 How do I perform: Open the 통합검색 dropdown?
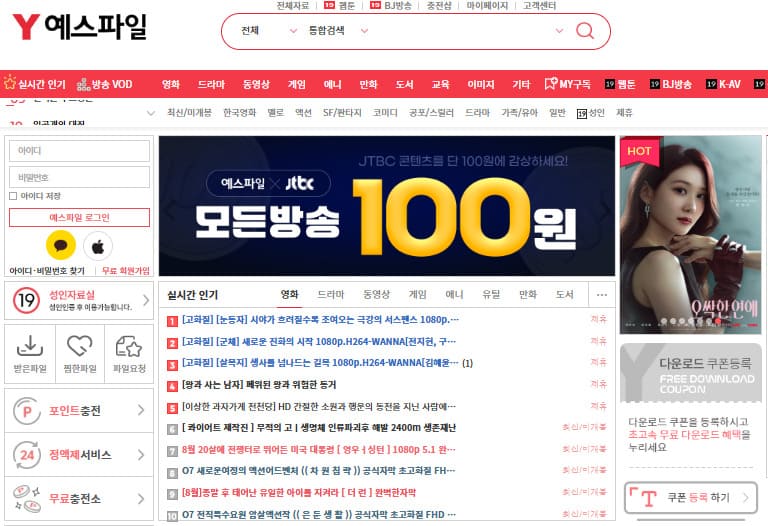[338, 31]
